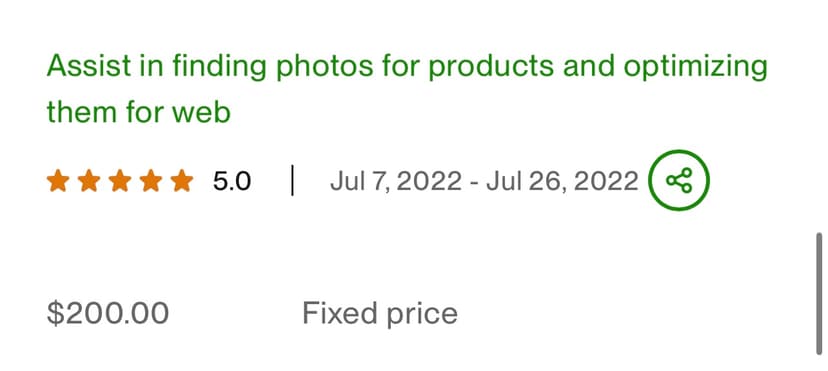The image size is (828, 371).
Task: Click the 5.0 rating score
Action: tap(232, 182)
